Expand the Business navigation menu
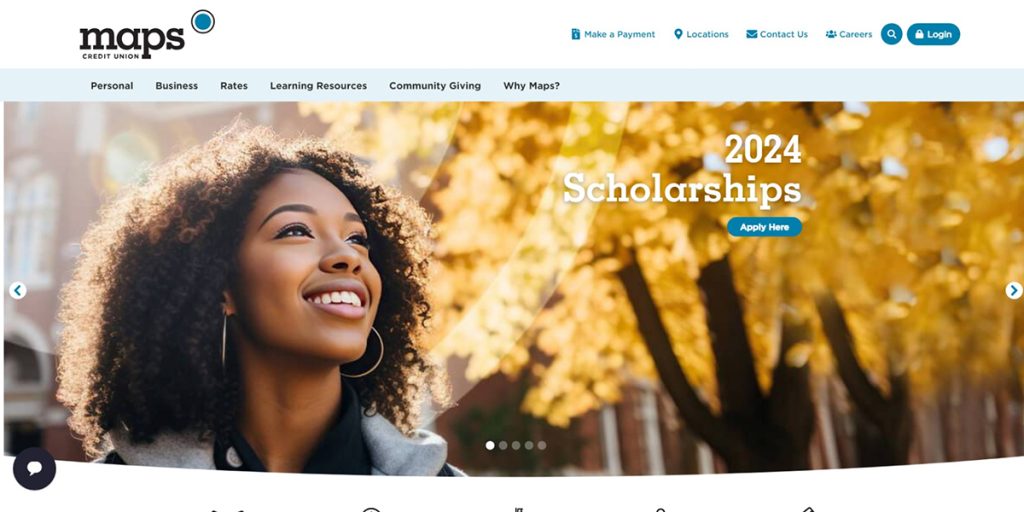Screen dimensions: 1024x512 click(x=176, y=86)
